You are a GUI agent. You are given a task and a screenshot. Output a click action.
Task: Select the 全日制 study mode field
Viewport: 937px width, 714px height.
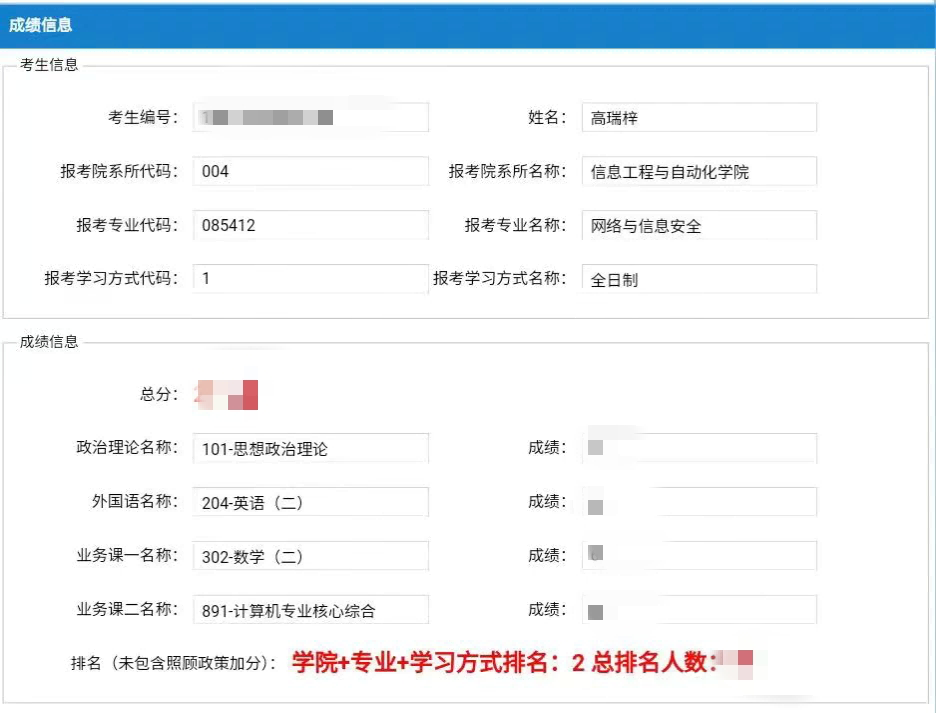pos(699,279)
